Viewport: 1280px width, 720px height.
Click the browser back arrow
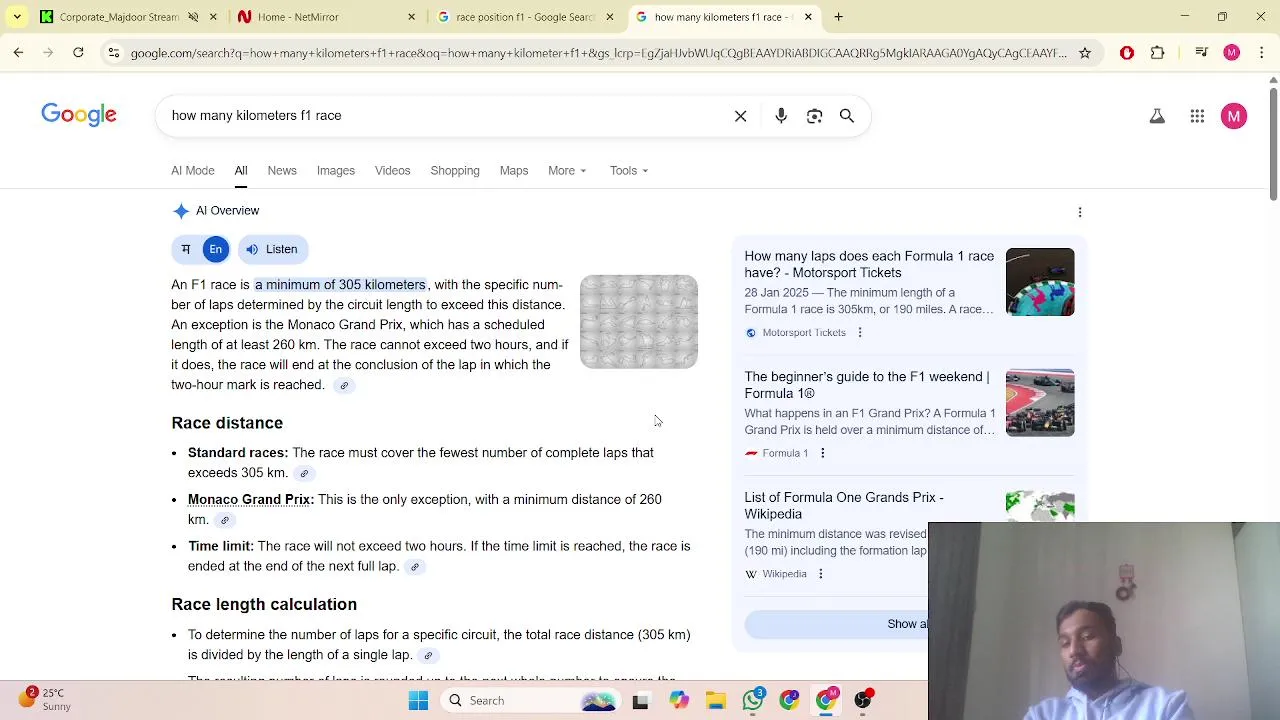(x=18, y=52)
